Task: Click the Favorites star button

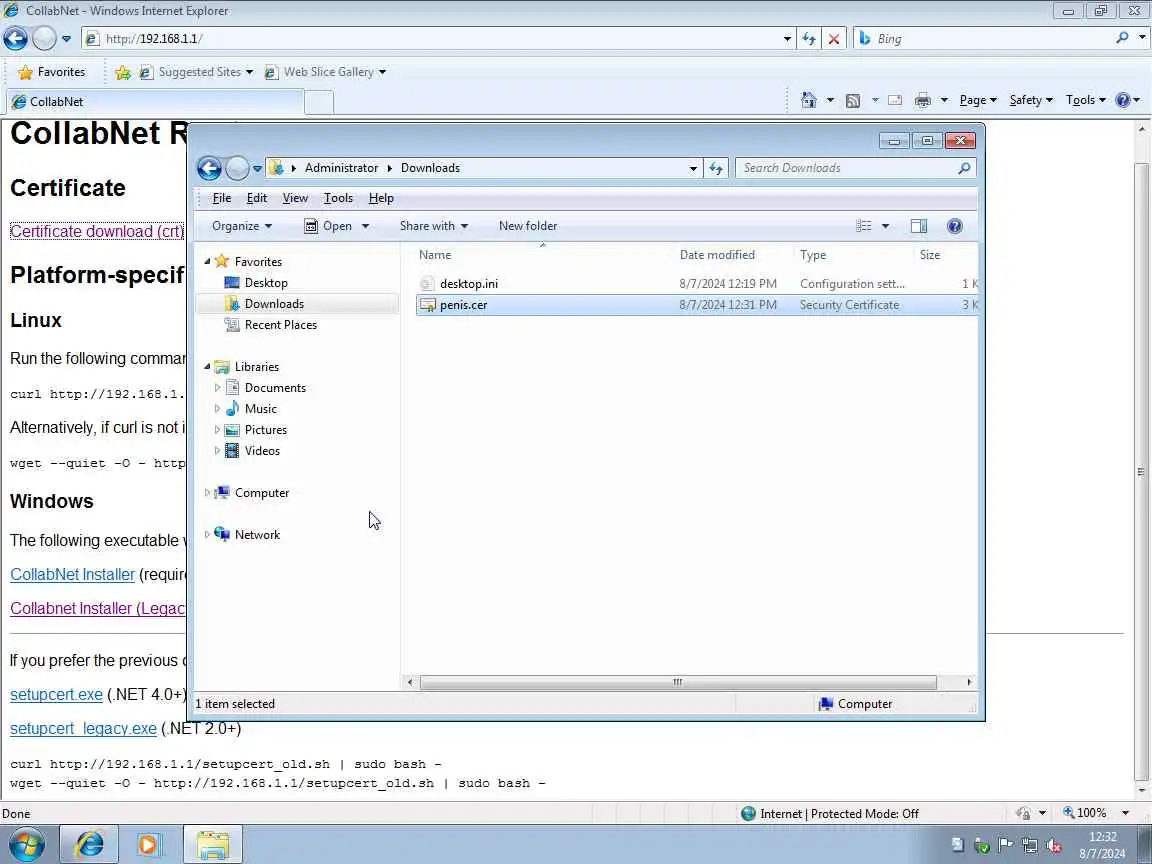Action: pos(51,72)
